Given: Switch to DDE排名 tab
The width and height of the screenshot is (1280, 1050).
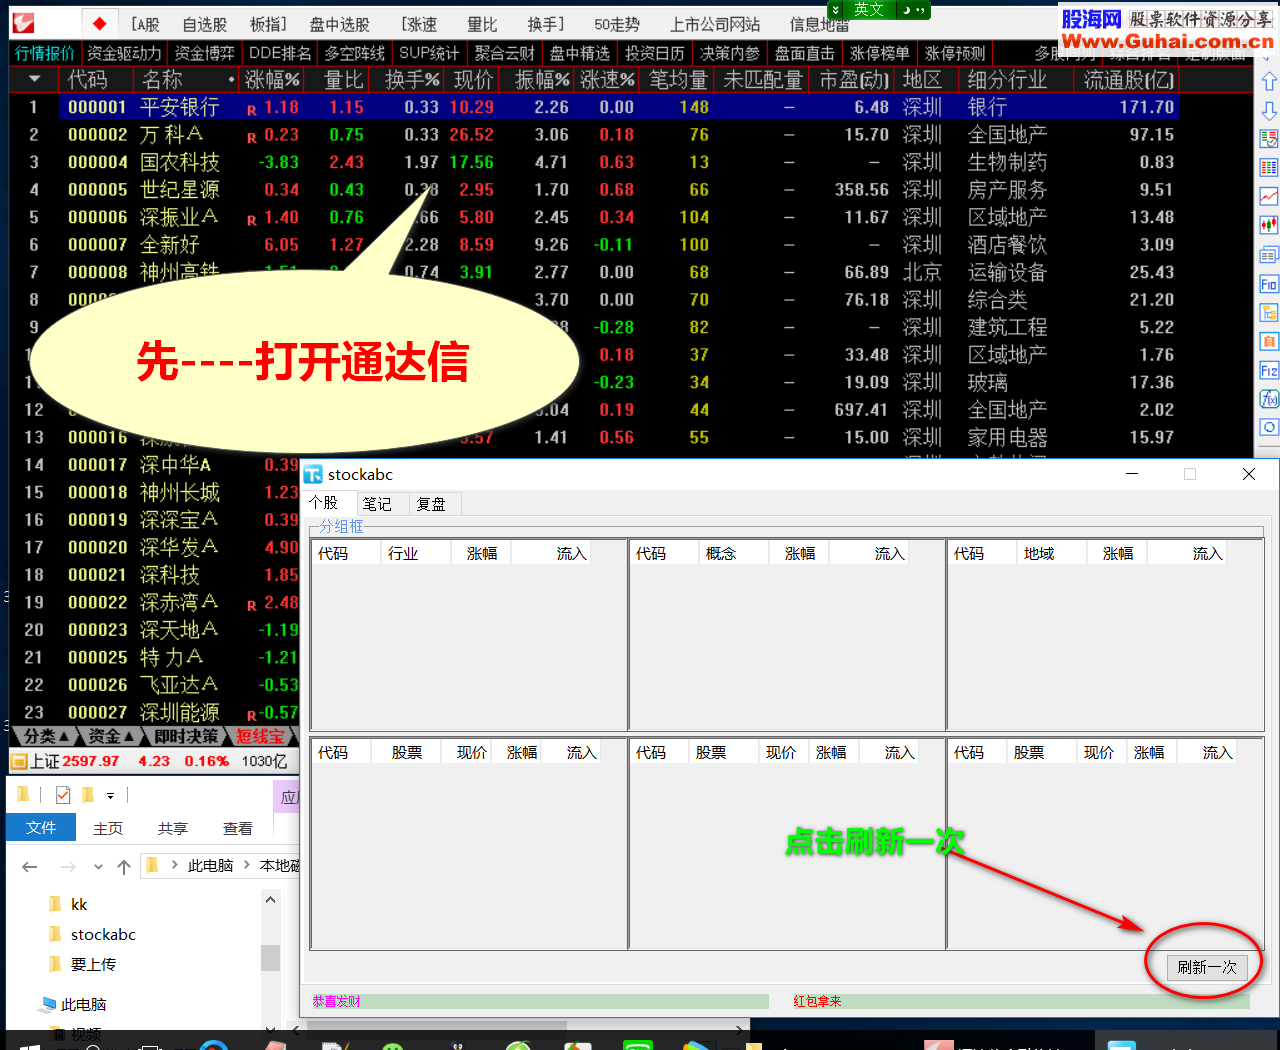Looking at the screenshot, I should point(280,53).
